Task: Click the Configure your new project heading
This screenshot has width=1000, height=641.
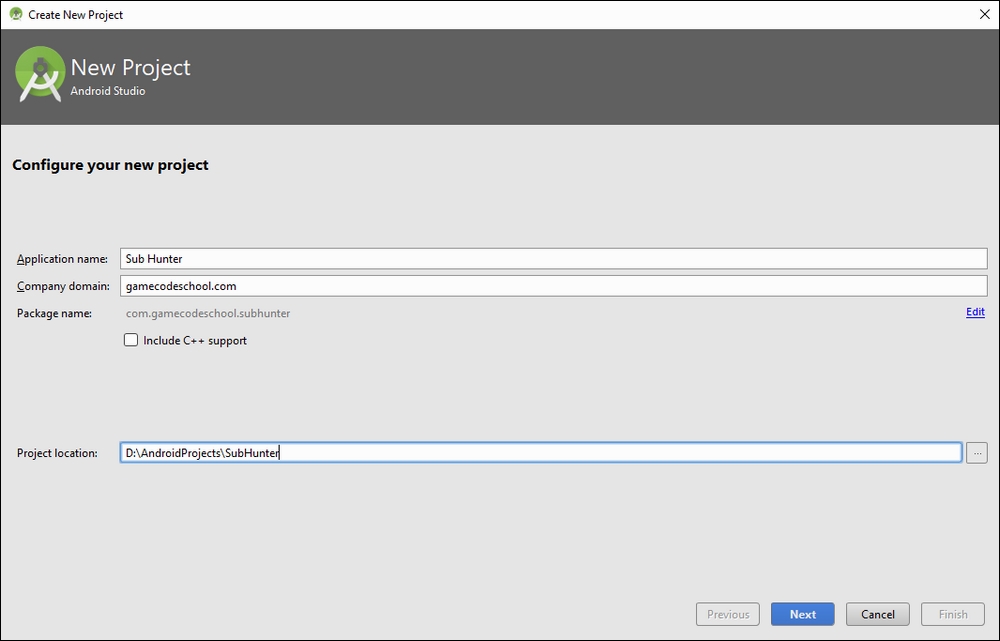Action: pyautogui.click(x=108, y=164)
